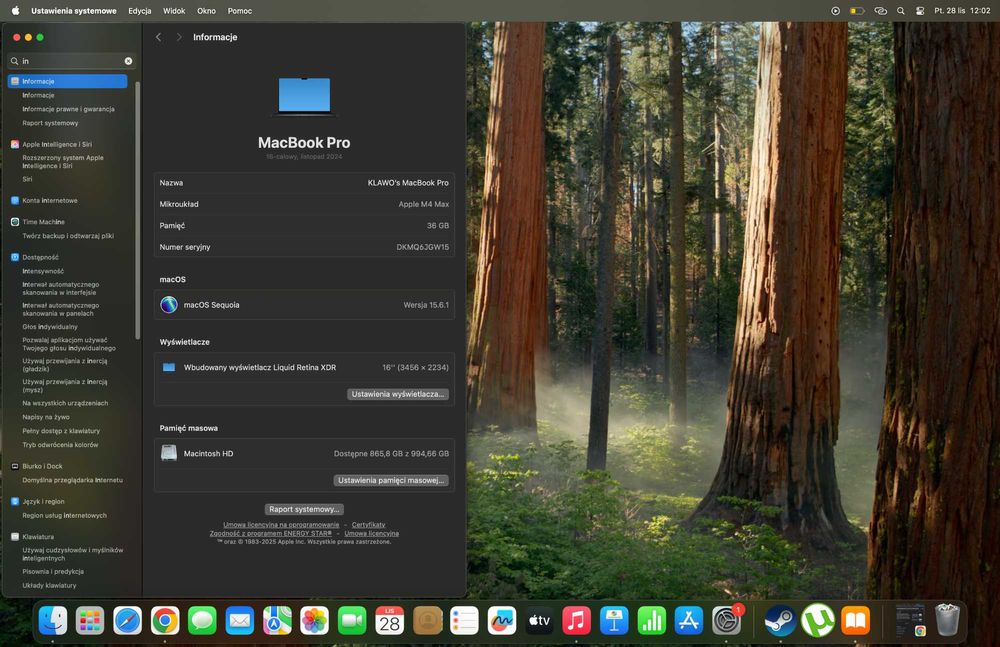Open Numbers from the Dock

click(652, 620)
